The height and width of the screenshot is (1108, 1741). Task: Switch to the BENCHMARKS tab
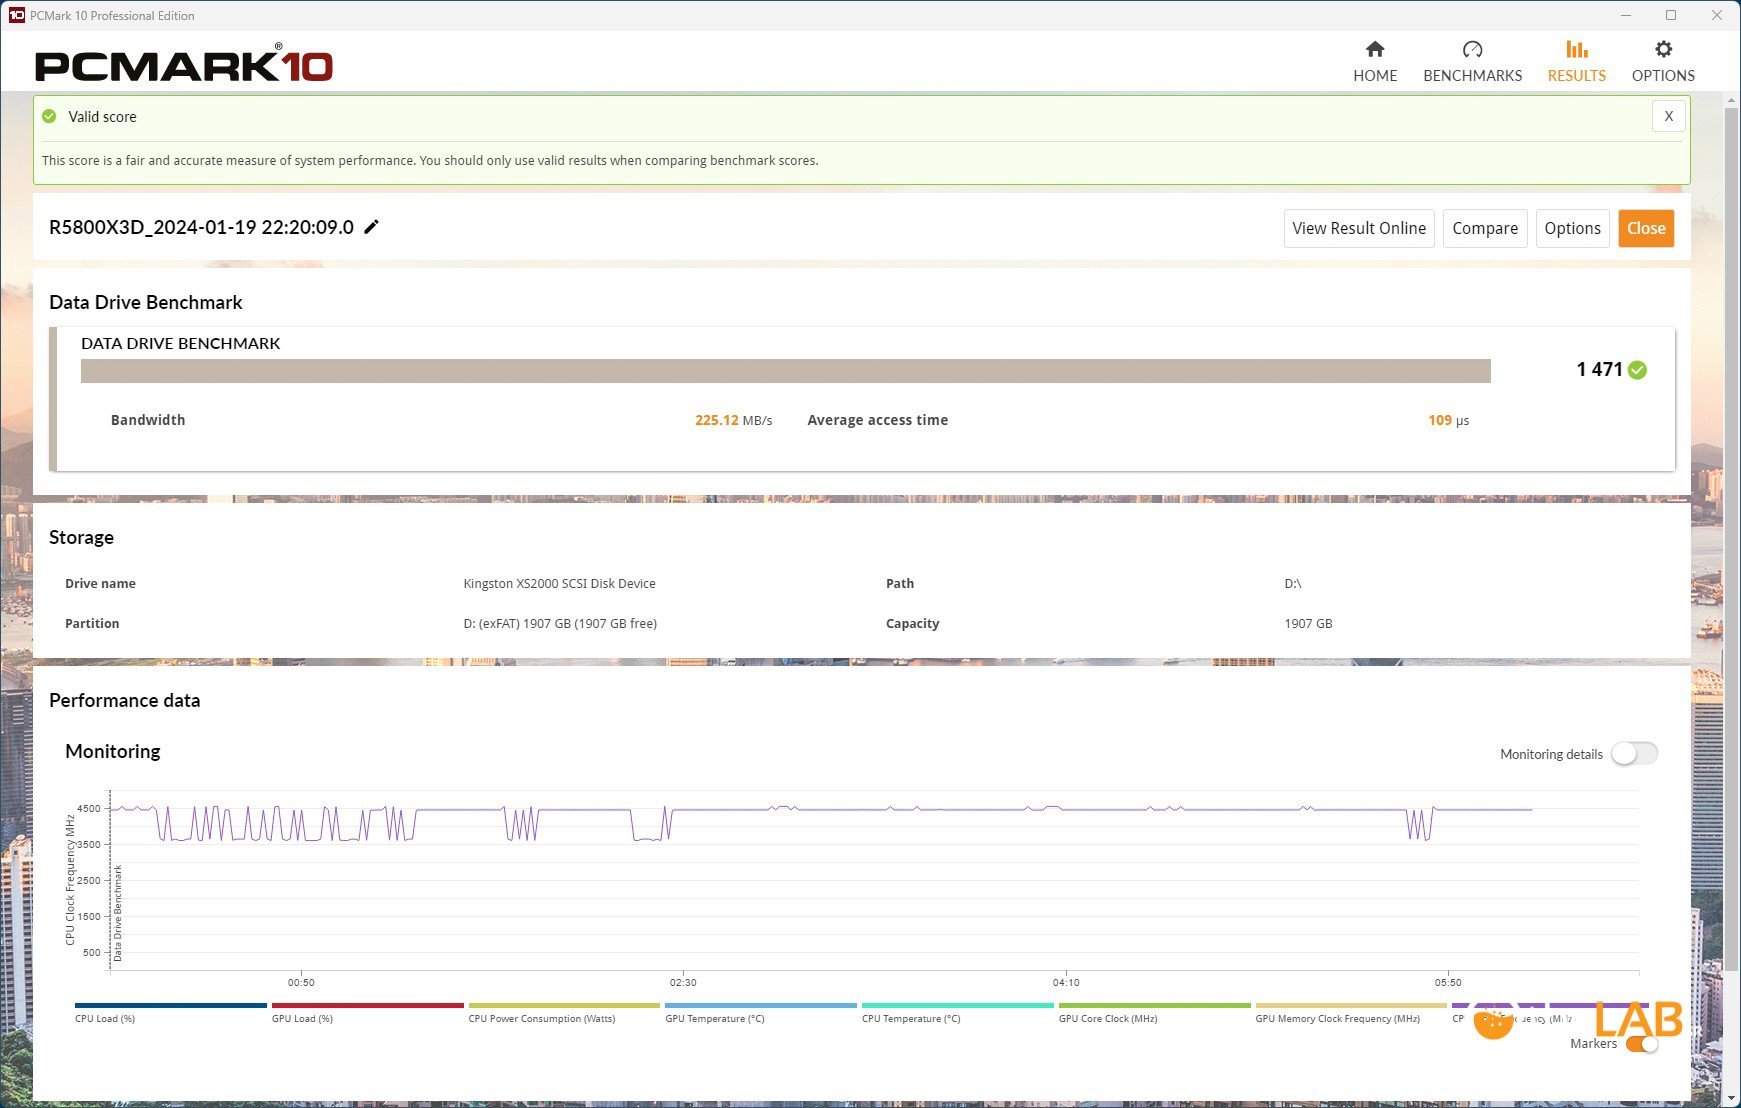(x=1472, y=61)
